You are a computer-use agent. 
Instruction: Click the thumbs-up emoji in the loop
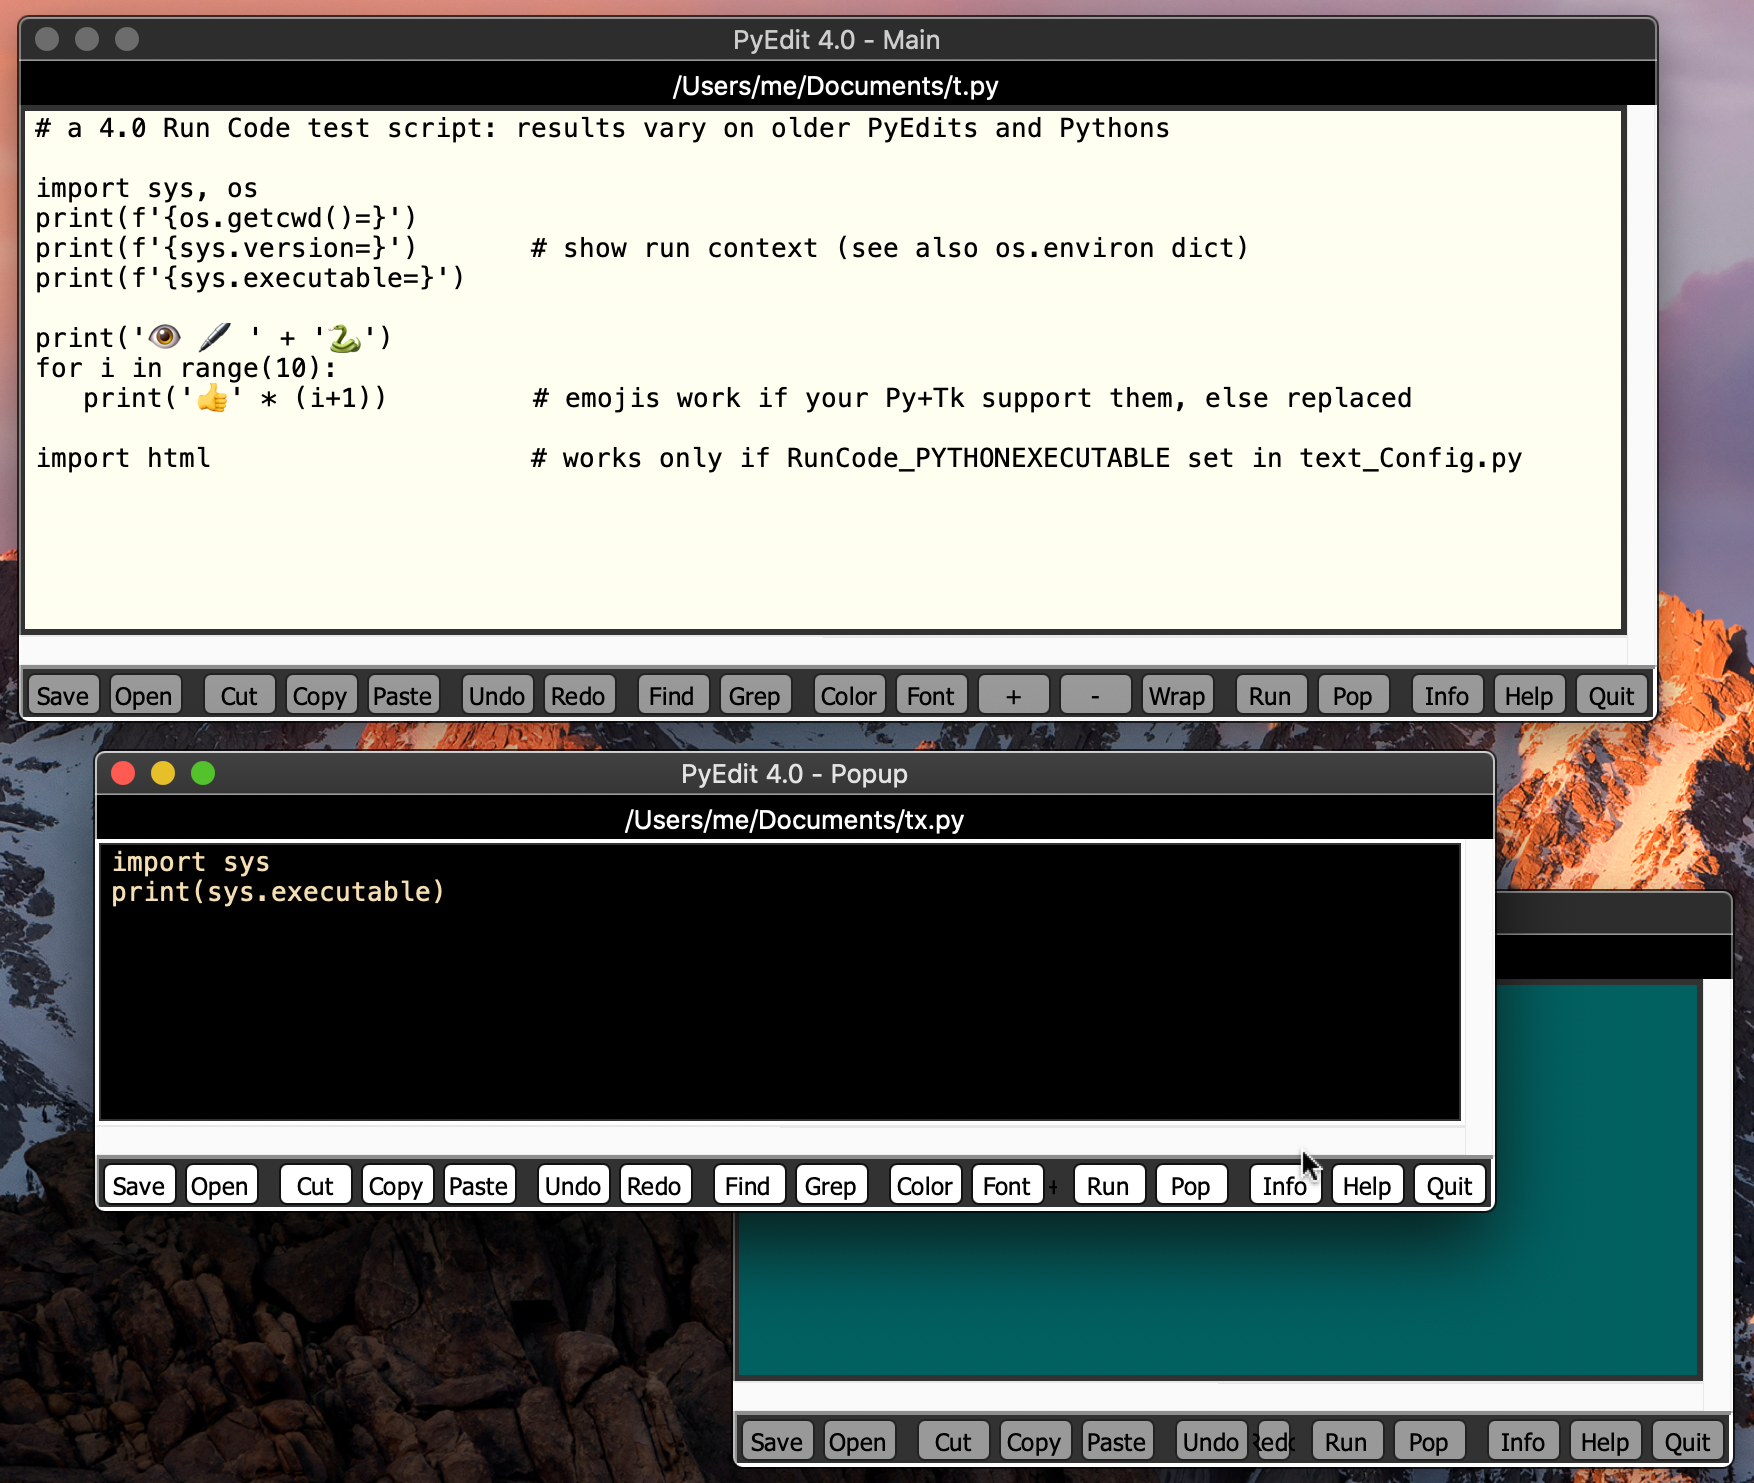pos(212,398)
